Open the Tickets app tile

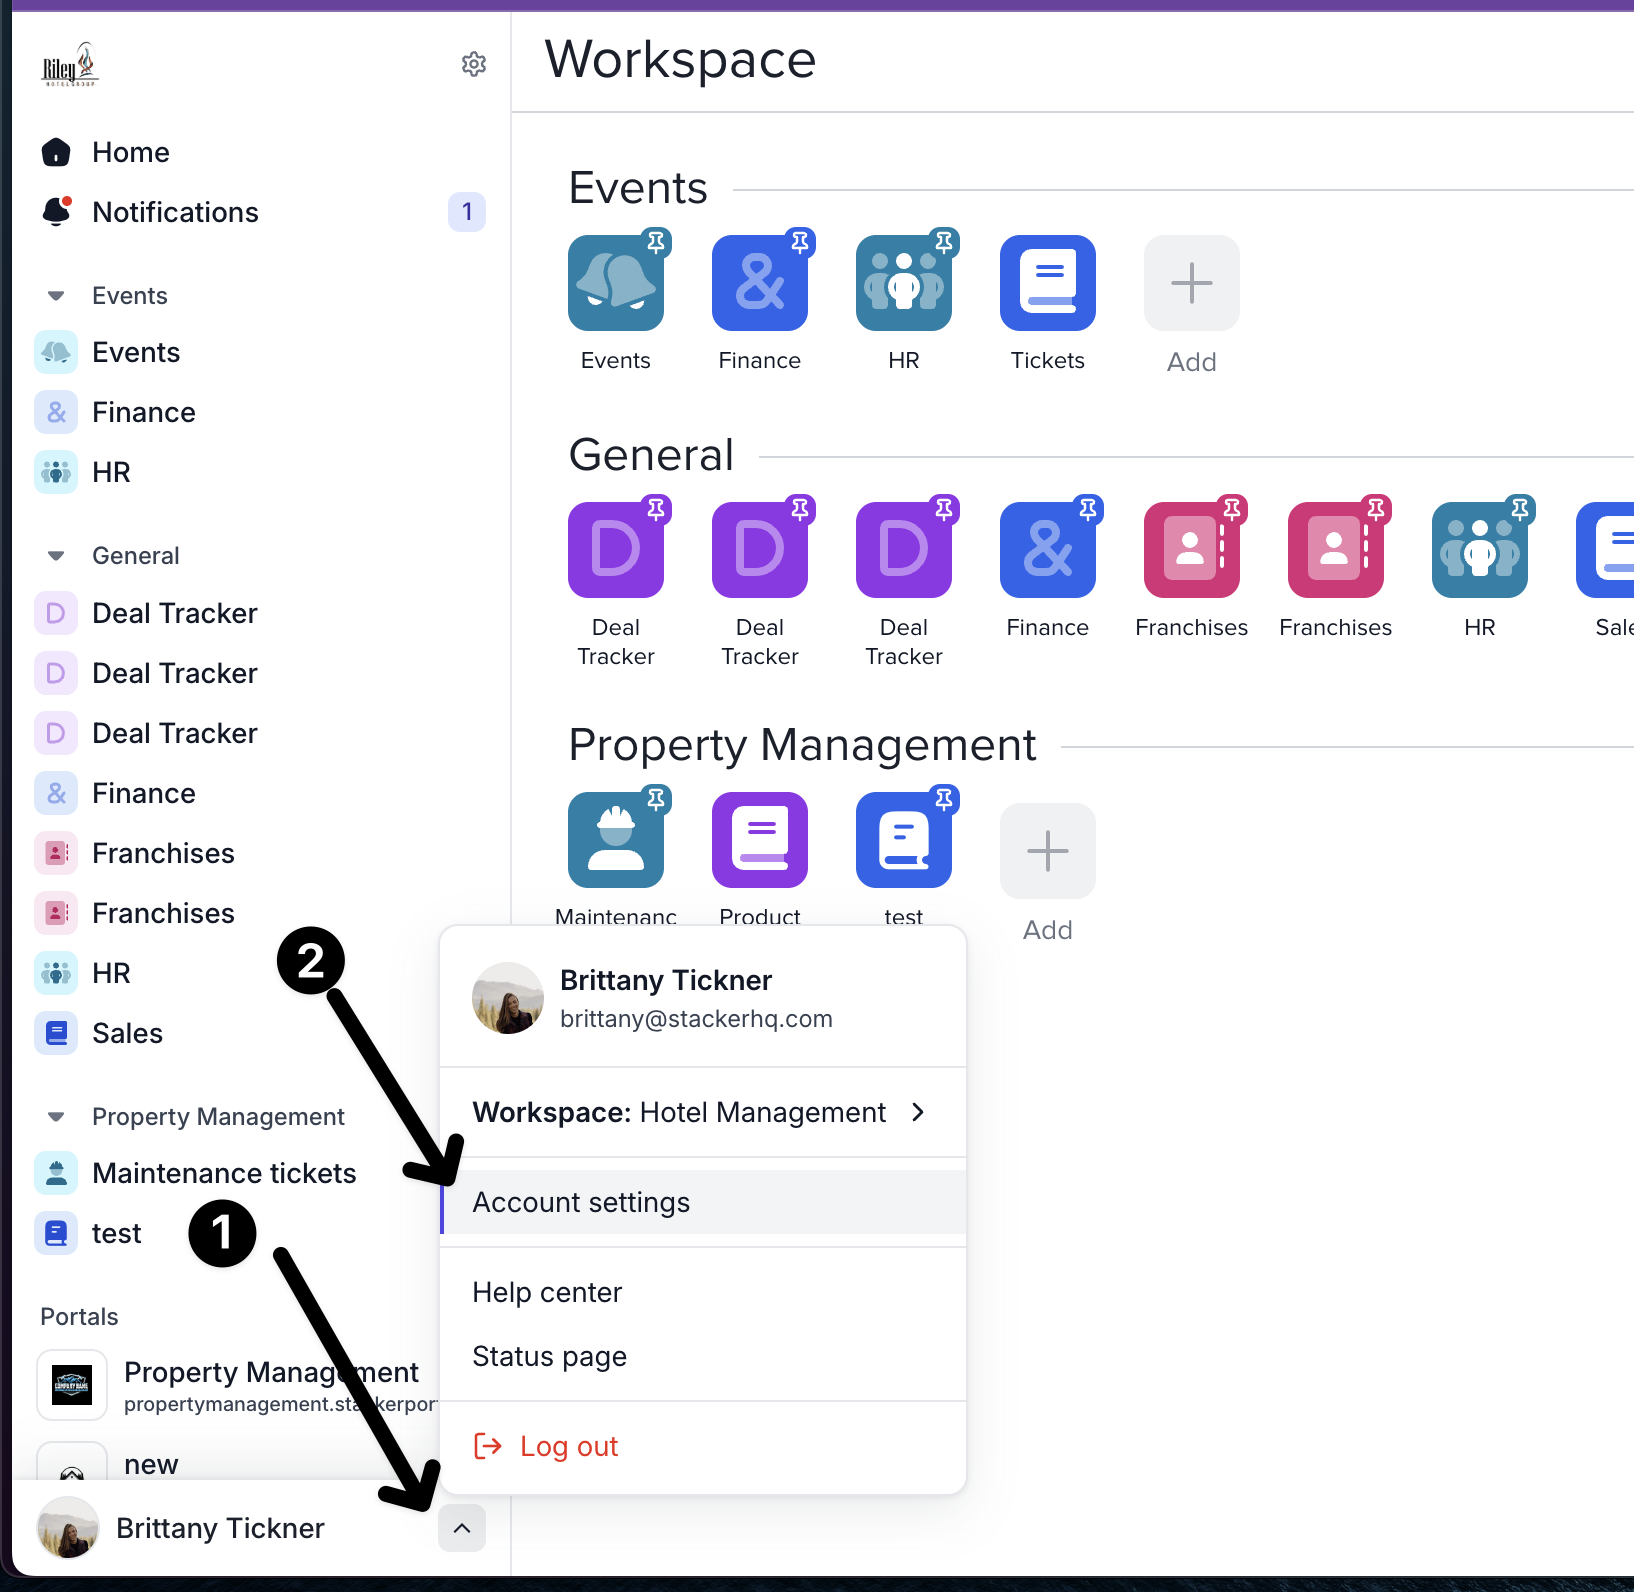pyautogui.click(x=1047, y=283)
